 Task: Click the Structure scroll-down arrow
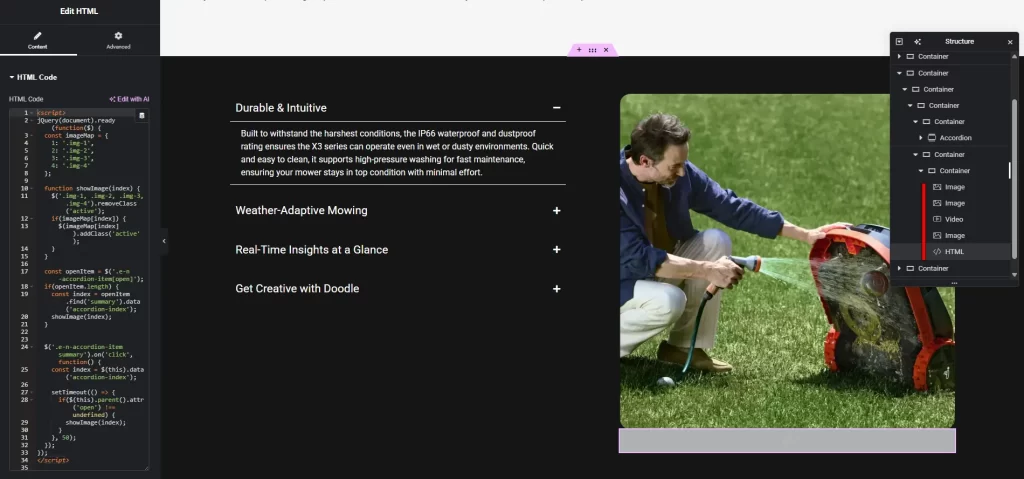tap(1014, 275)
